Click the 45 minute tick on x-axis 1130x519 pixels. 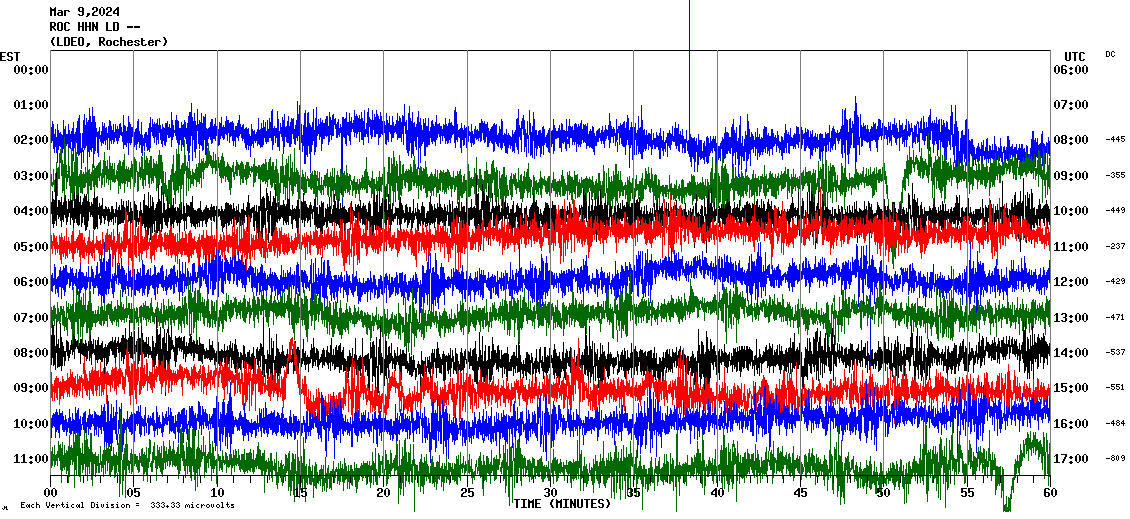click(800, 493)
